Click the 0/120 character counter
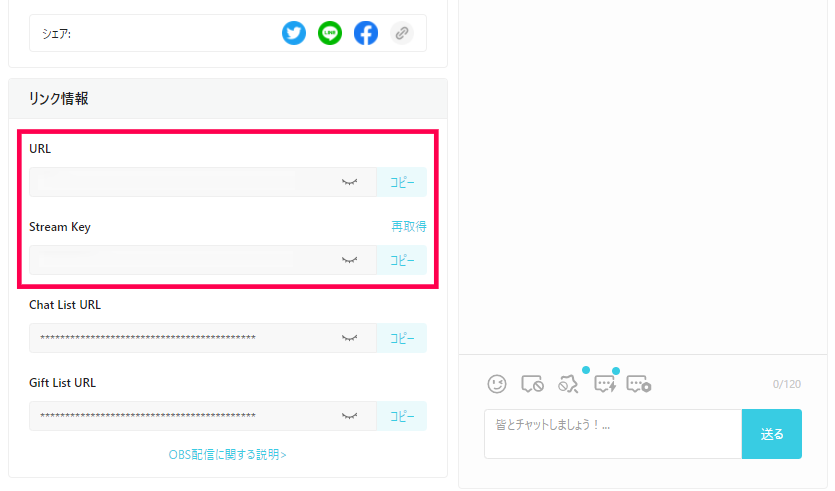The width and height of the screenshot is (835, 491). pos(787,384)
